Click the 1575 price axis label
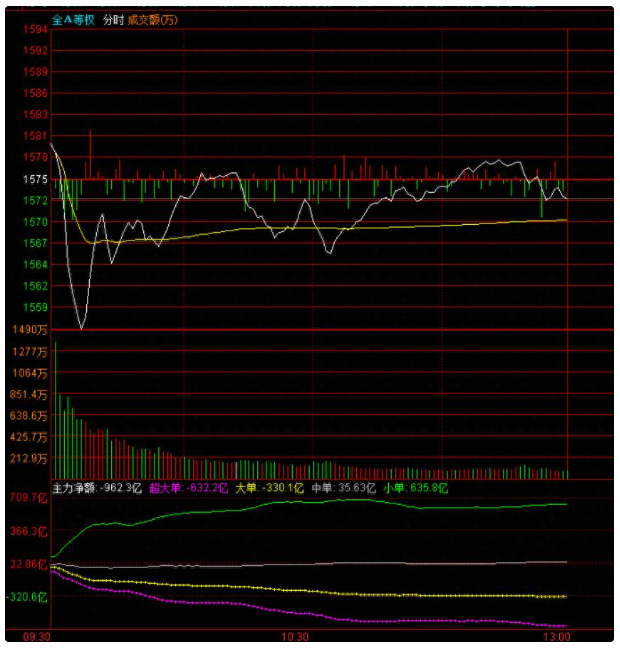620x649 pixels. tap(35, 179)
